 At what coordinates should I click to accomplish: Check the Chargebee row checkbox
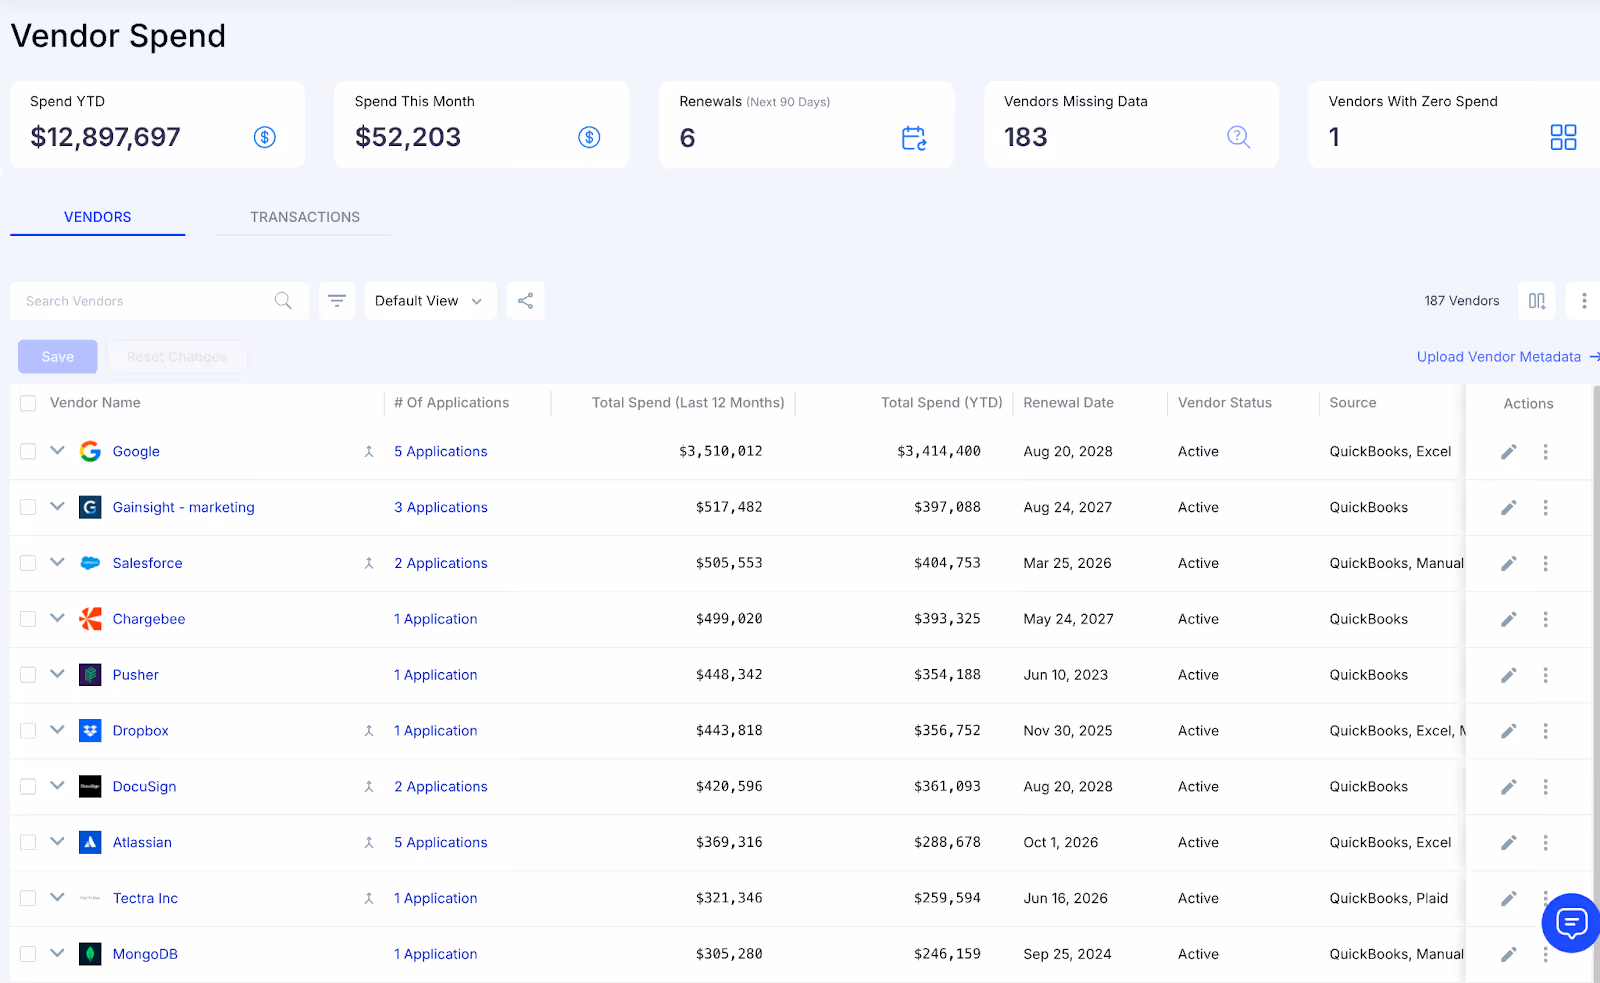coord(28,619)
